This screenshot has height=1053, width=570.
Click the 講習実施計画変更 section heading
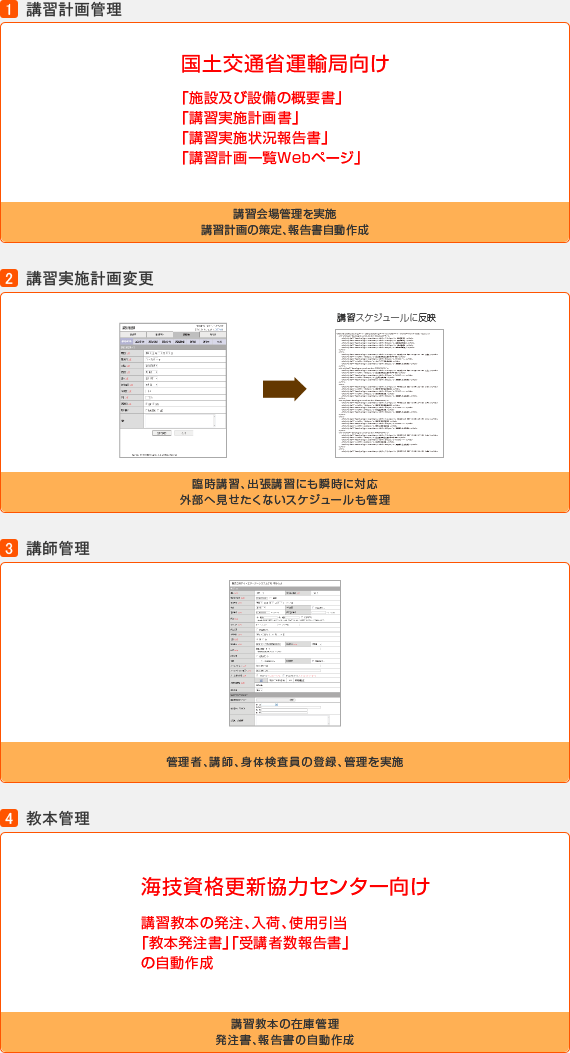tap(90, 279)
